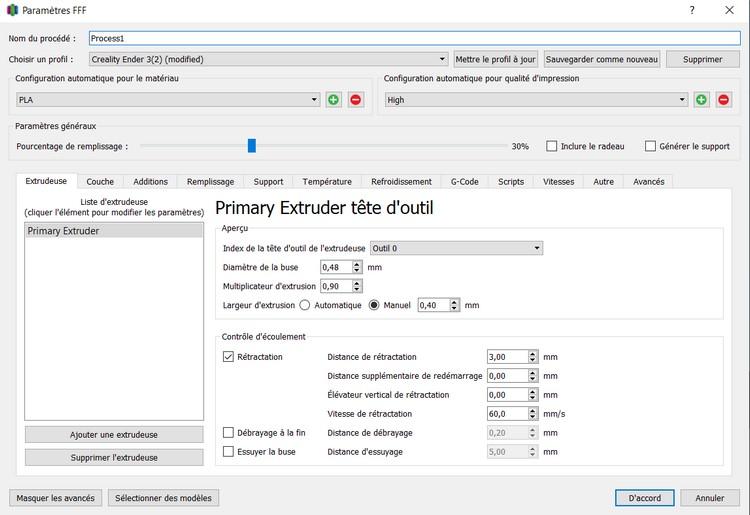Switch to the Support tab
Viewport: 750px width, 515px height.
coord(268,182)
